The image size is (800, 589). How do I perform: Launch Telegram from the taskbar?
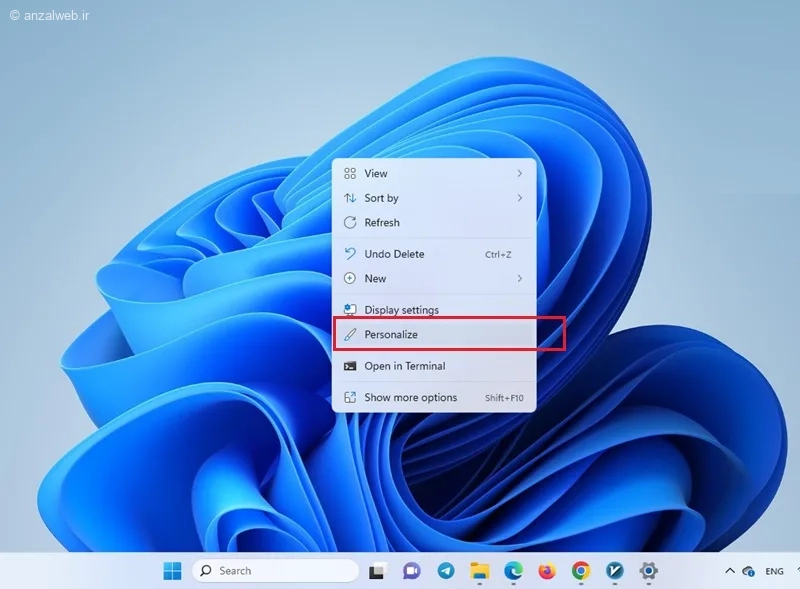tap(446, 571)
